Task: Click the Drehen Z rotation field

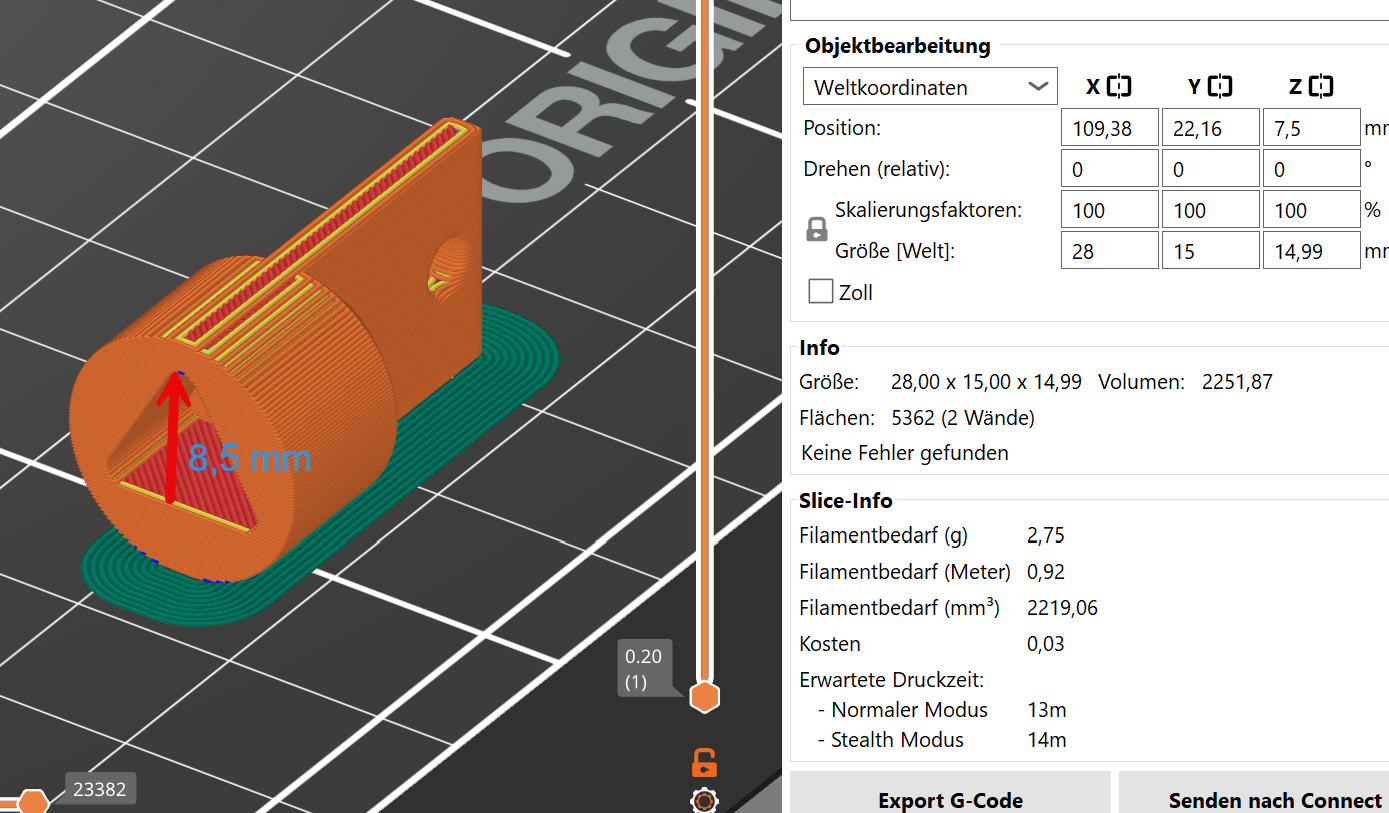Action: pyautogui.click(x=1312, y=169)
